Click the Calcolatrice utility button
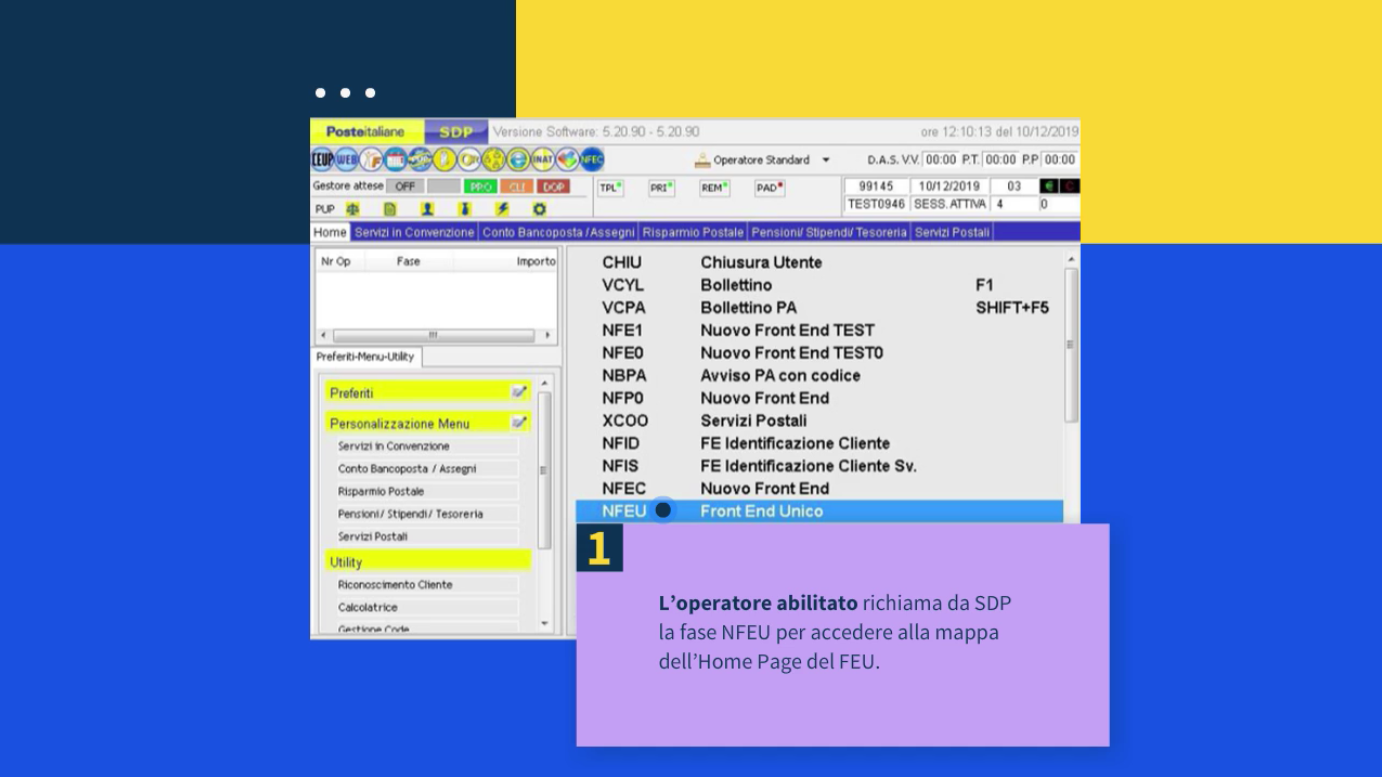The width and height of the screenshot is (1382, 777). (427, 607)
